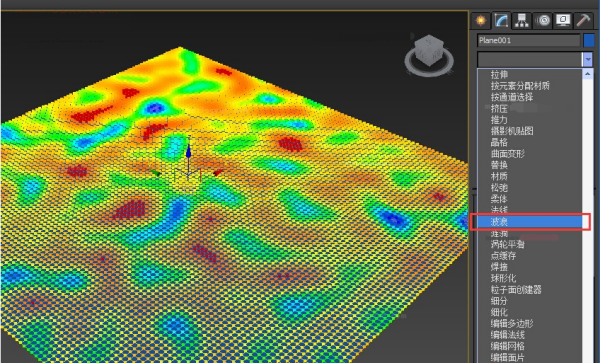Open the Display command panel tab
This screenshot has height=363, width=600.
coord(563,20)
